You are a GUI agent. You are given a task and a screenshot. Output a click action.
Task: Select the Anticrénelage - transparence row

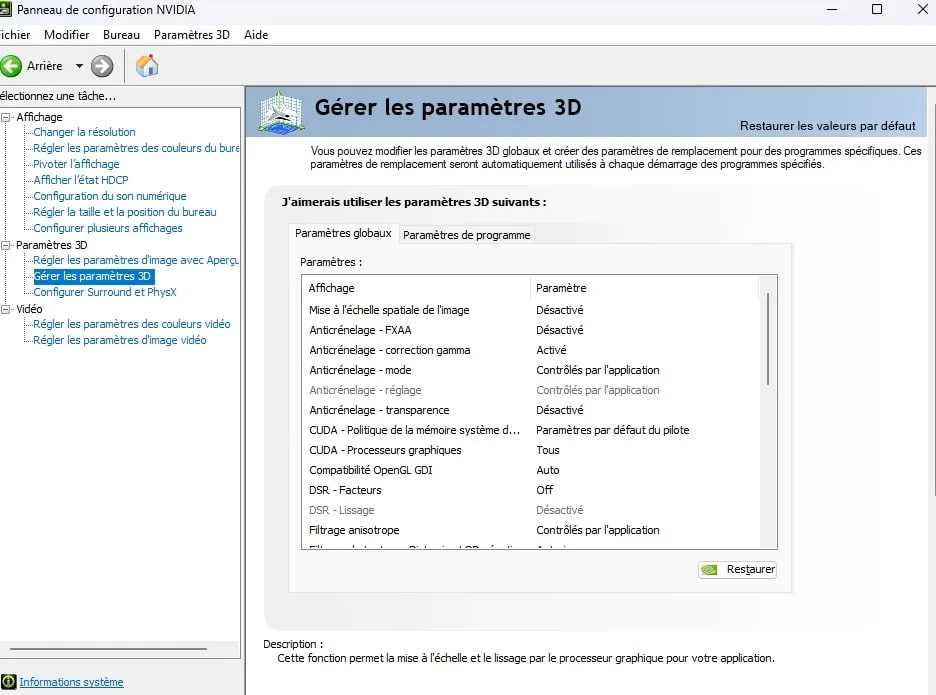530,410
